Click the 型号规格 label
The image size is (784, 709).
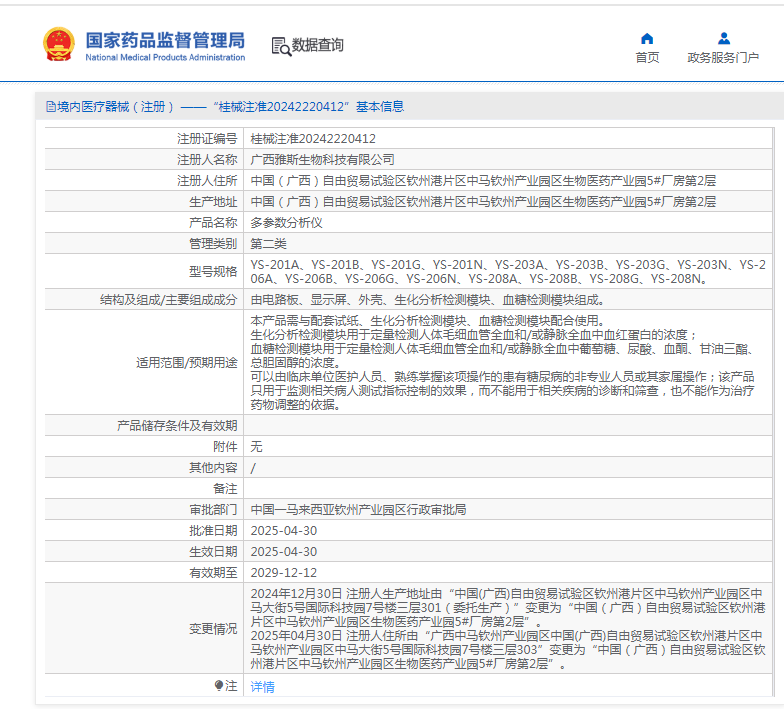(x=213, y=272)
